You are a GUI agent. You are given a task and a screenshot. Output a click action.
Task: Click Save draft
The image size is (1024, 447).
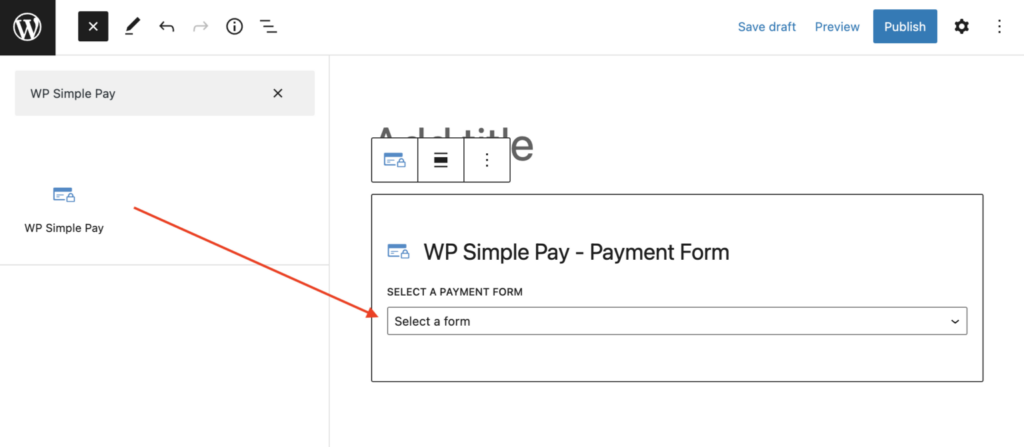click(x=766, y=27)
